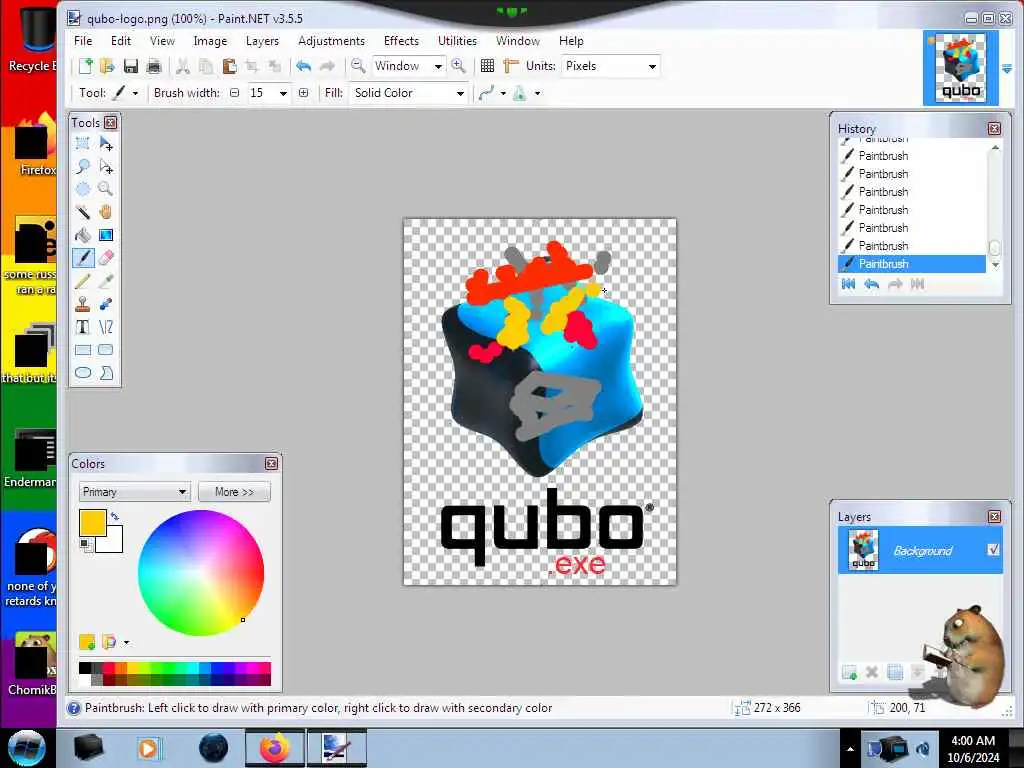This screenshot has height=768, width=1024.
Task: Select the Ellipse shape tool
Action: [83, 373]
